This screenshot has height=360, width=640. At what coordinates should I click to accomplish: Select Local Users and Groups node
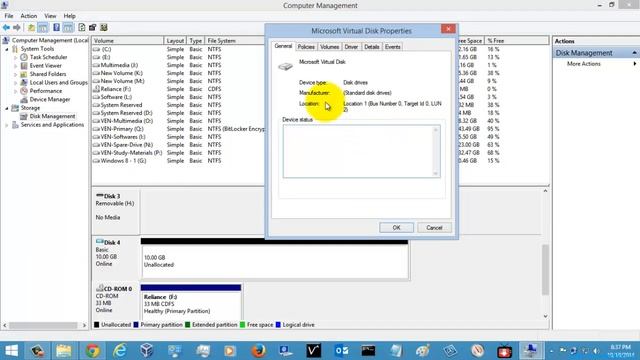pos(58,82)
